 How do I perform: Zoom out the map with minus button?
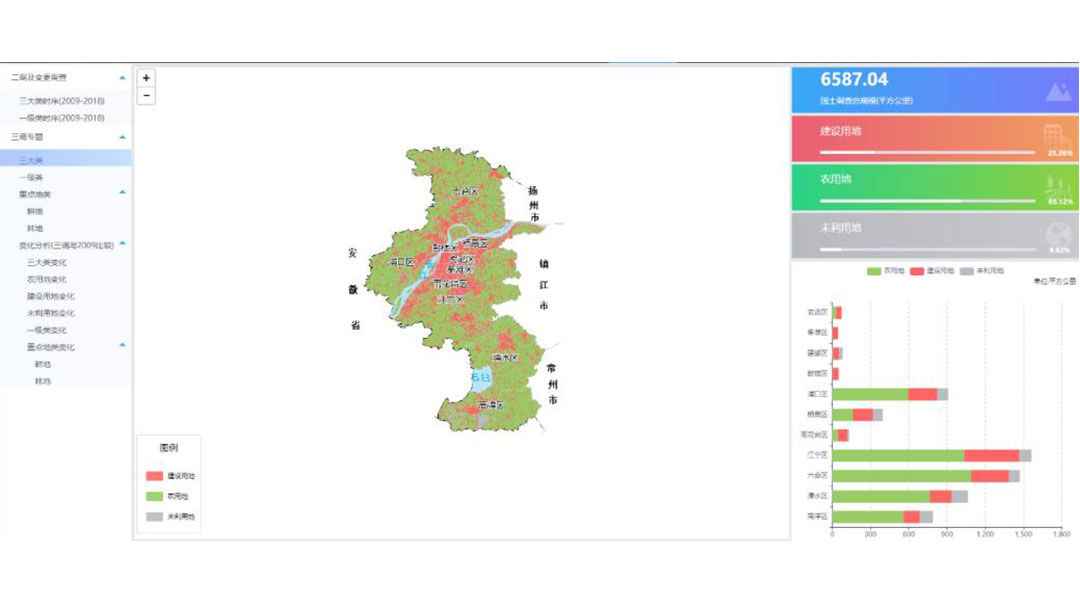click(x=146, y=96)
